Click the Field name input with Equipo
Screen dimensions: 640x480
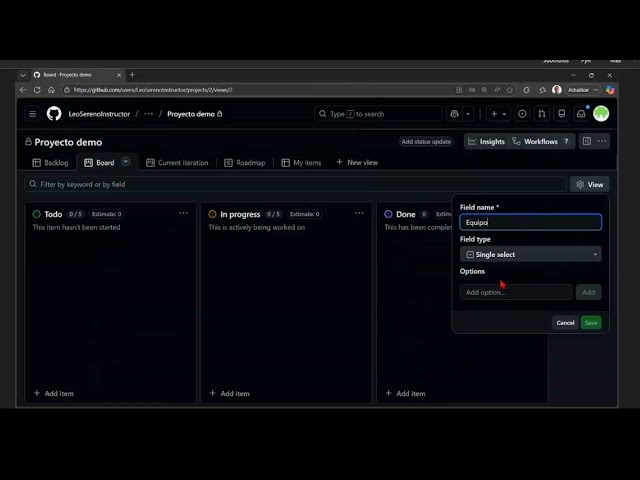[530, 222]
